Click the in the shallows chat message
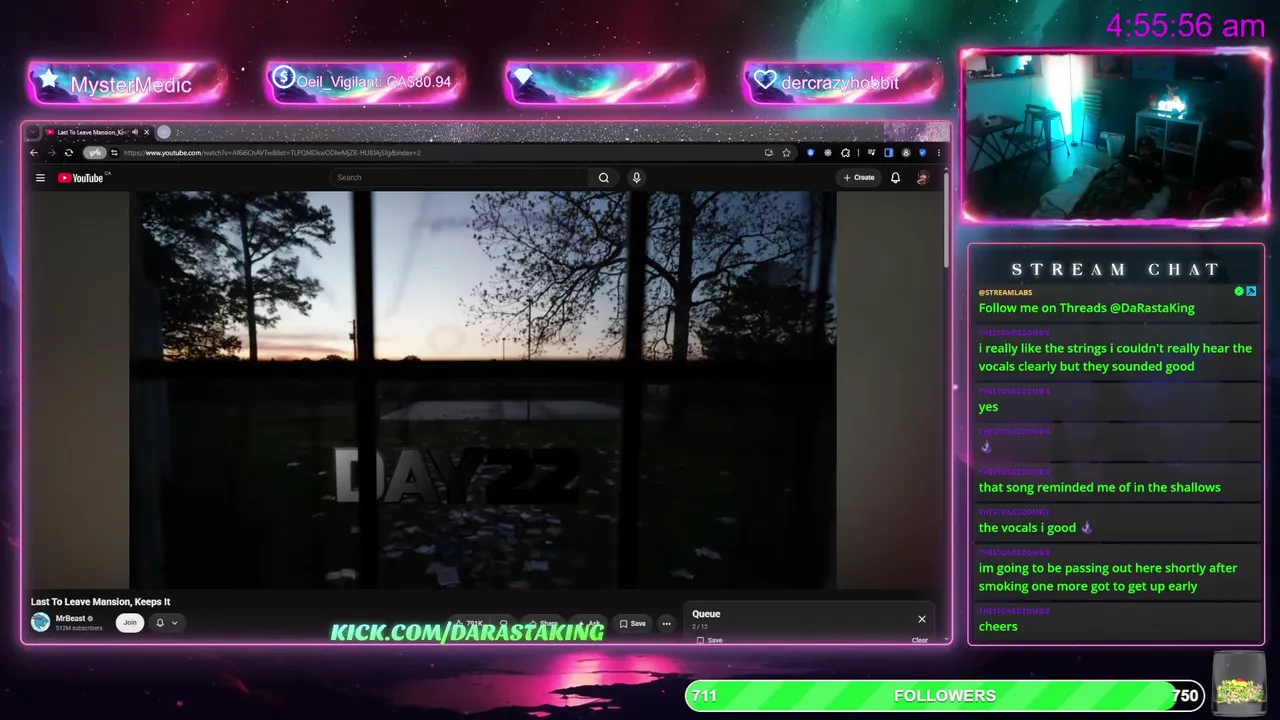1280x720 pixels. pyautogui.click(x=1099, y=487)
